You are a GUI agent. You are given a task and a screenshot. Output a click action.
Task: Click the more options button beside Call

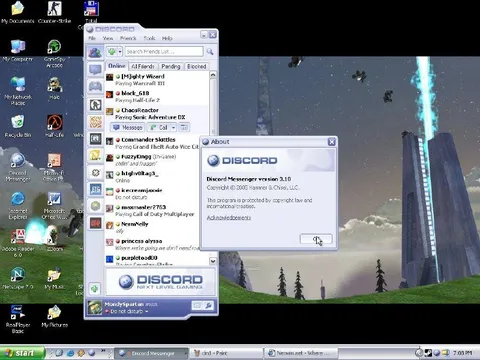point(184,127)
